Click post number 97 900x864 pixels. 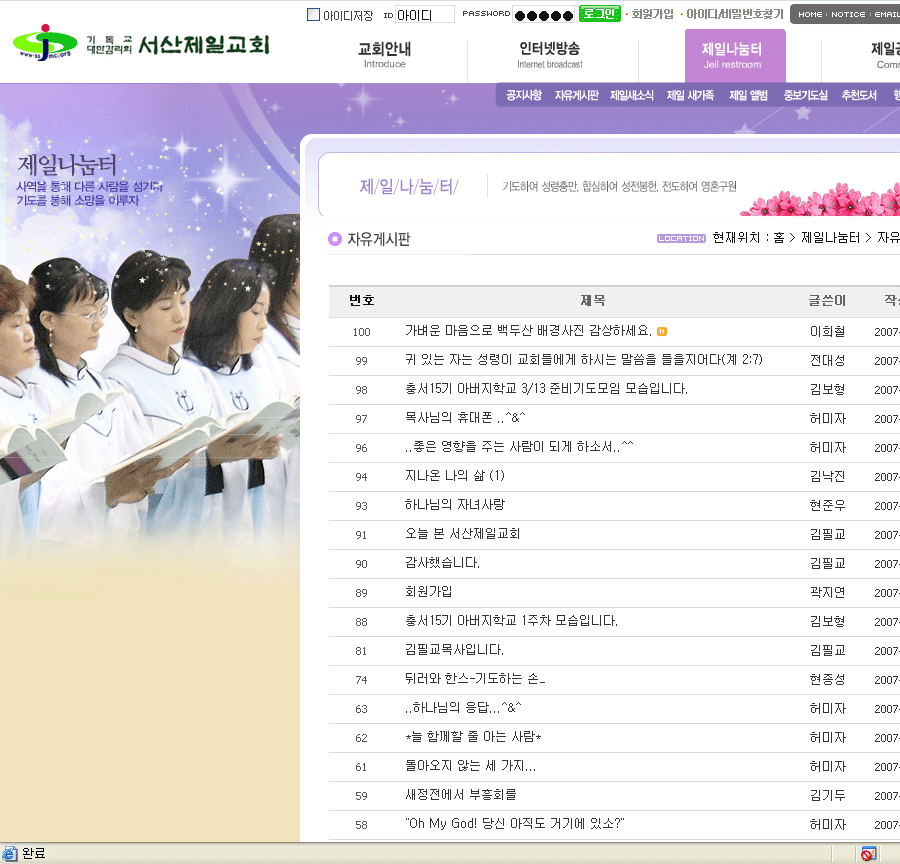pyautogui.click(x=361, y=419)
